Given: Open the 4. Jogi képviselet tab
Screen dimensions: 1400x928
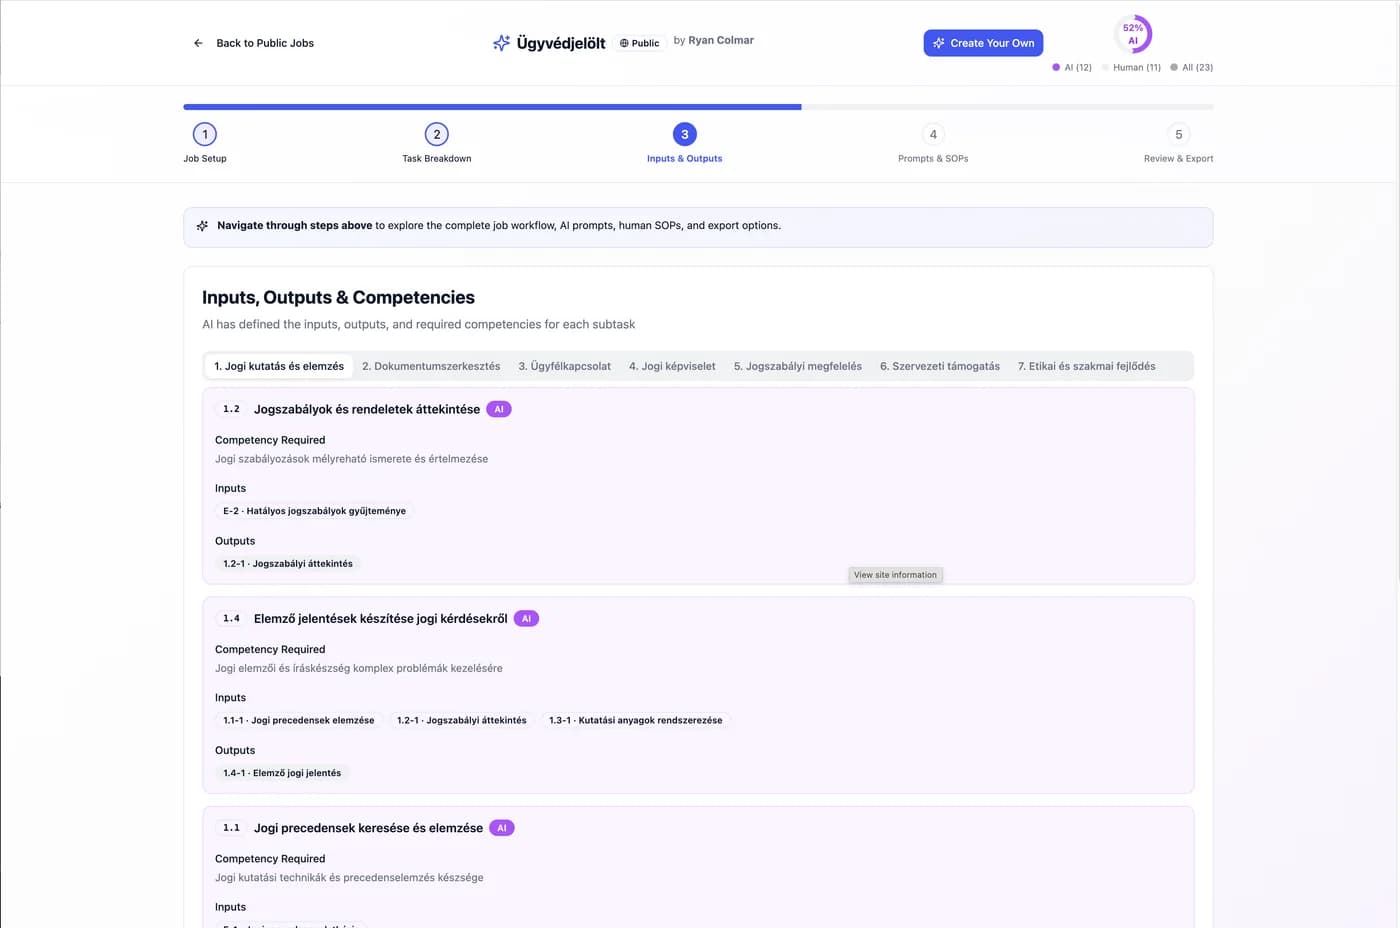Looking at the screenshot, I should 672,366.
